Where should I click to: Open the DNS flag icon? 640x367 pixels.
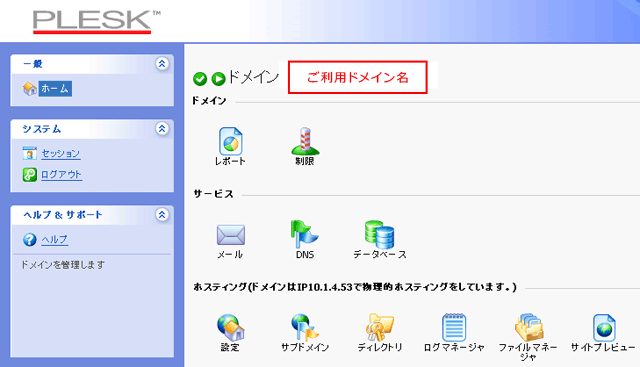[x=304, y=234]
